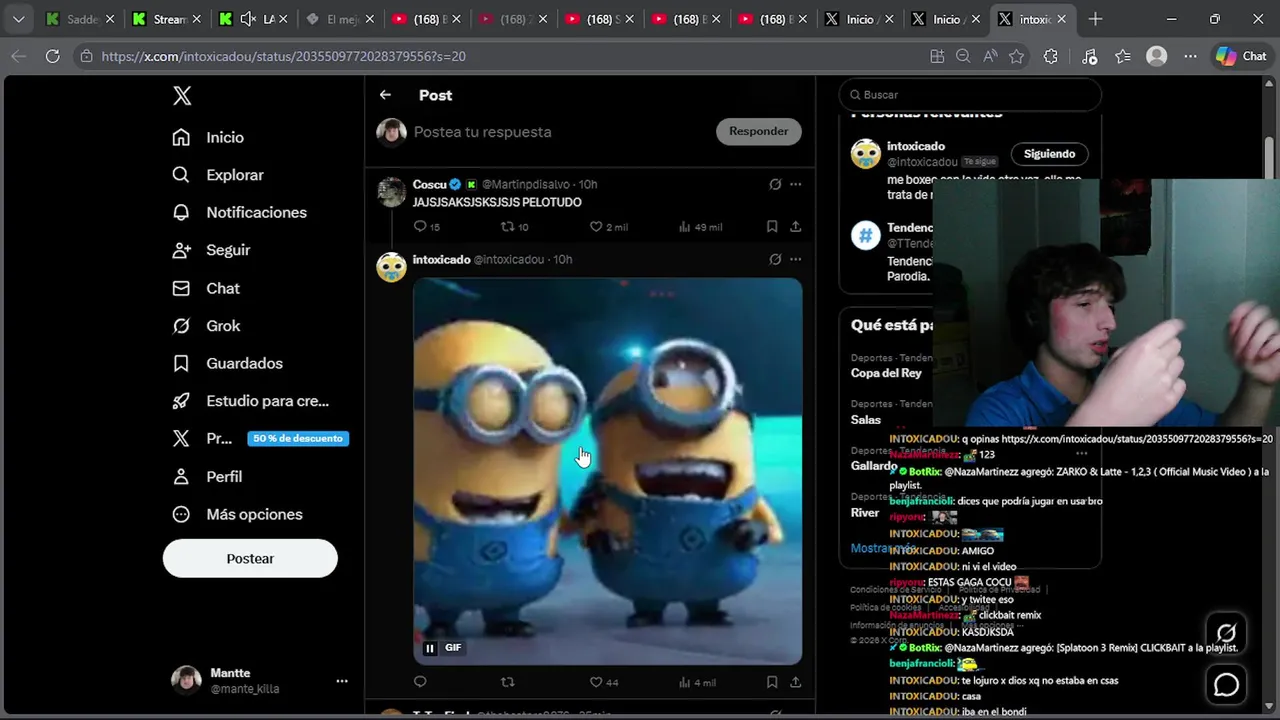Bookmark intoxicado's GIF post
Image resolution: width=1280 pixels, height=720 pixels.
tap(772, 682)
